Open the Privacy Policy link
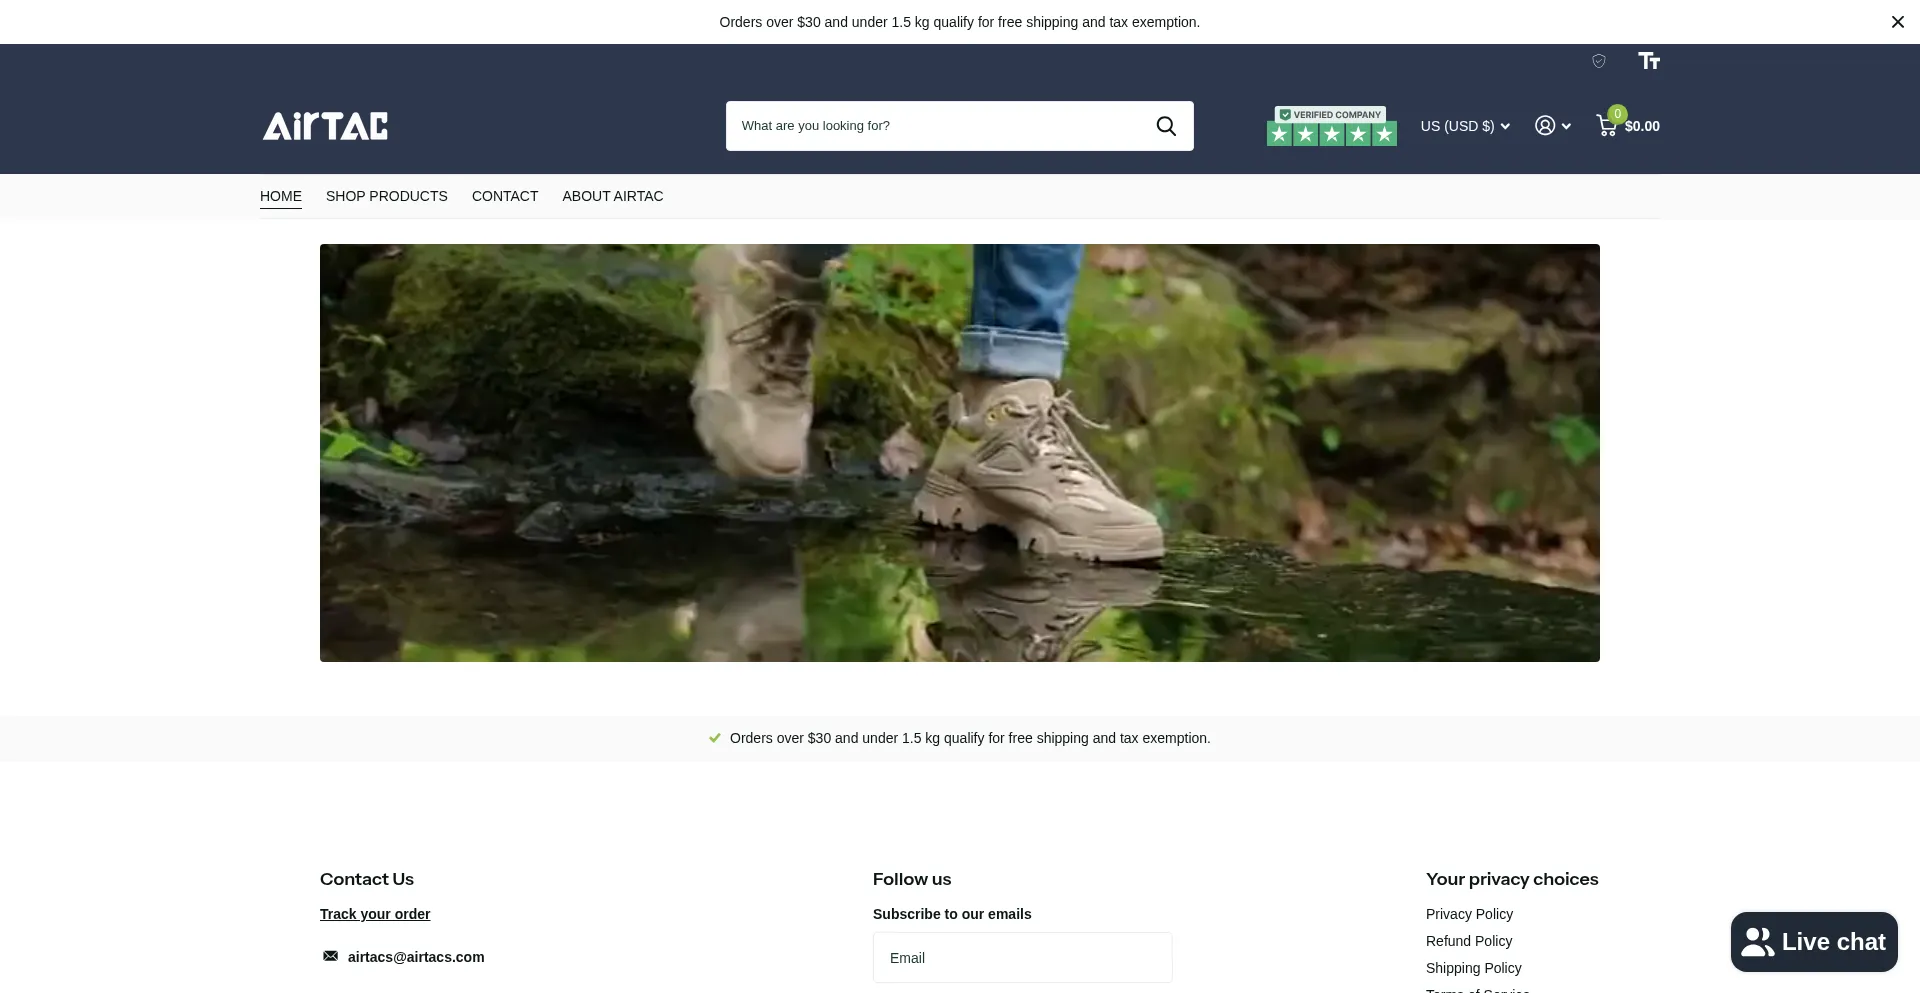 1469,914
